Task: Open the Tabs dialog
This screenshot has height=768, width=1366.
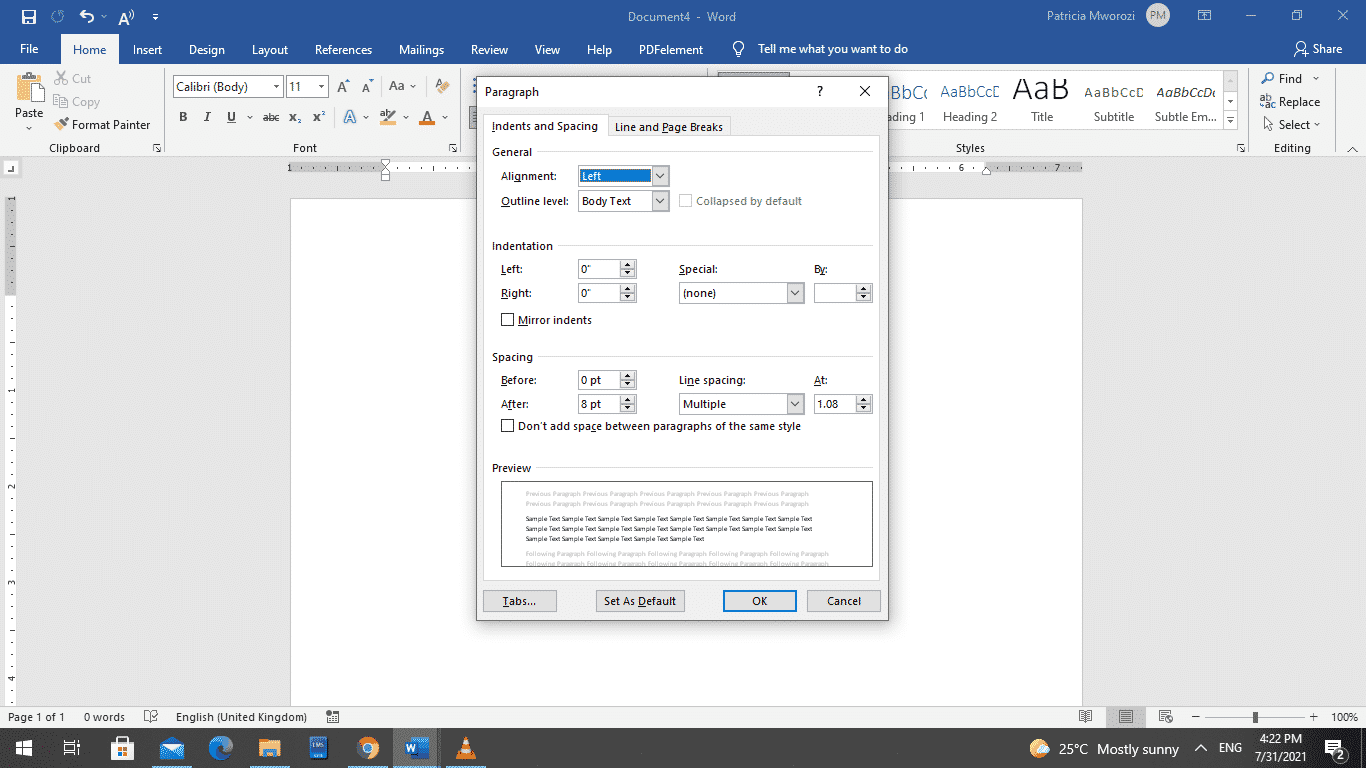Action: pyautogui.click(x=519, y=600)
